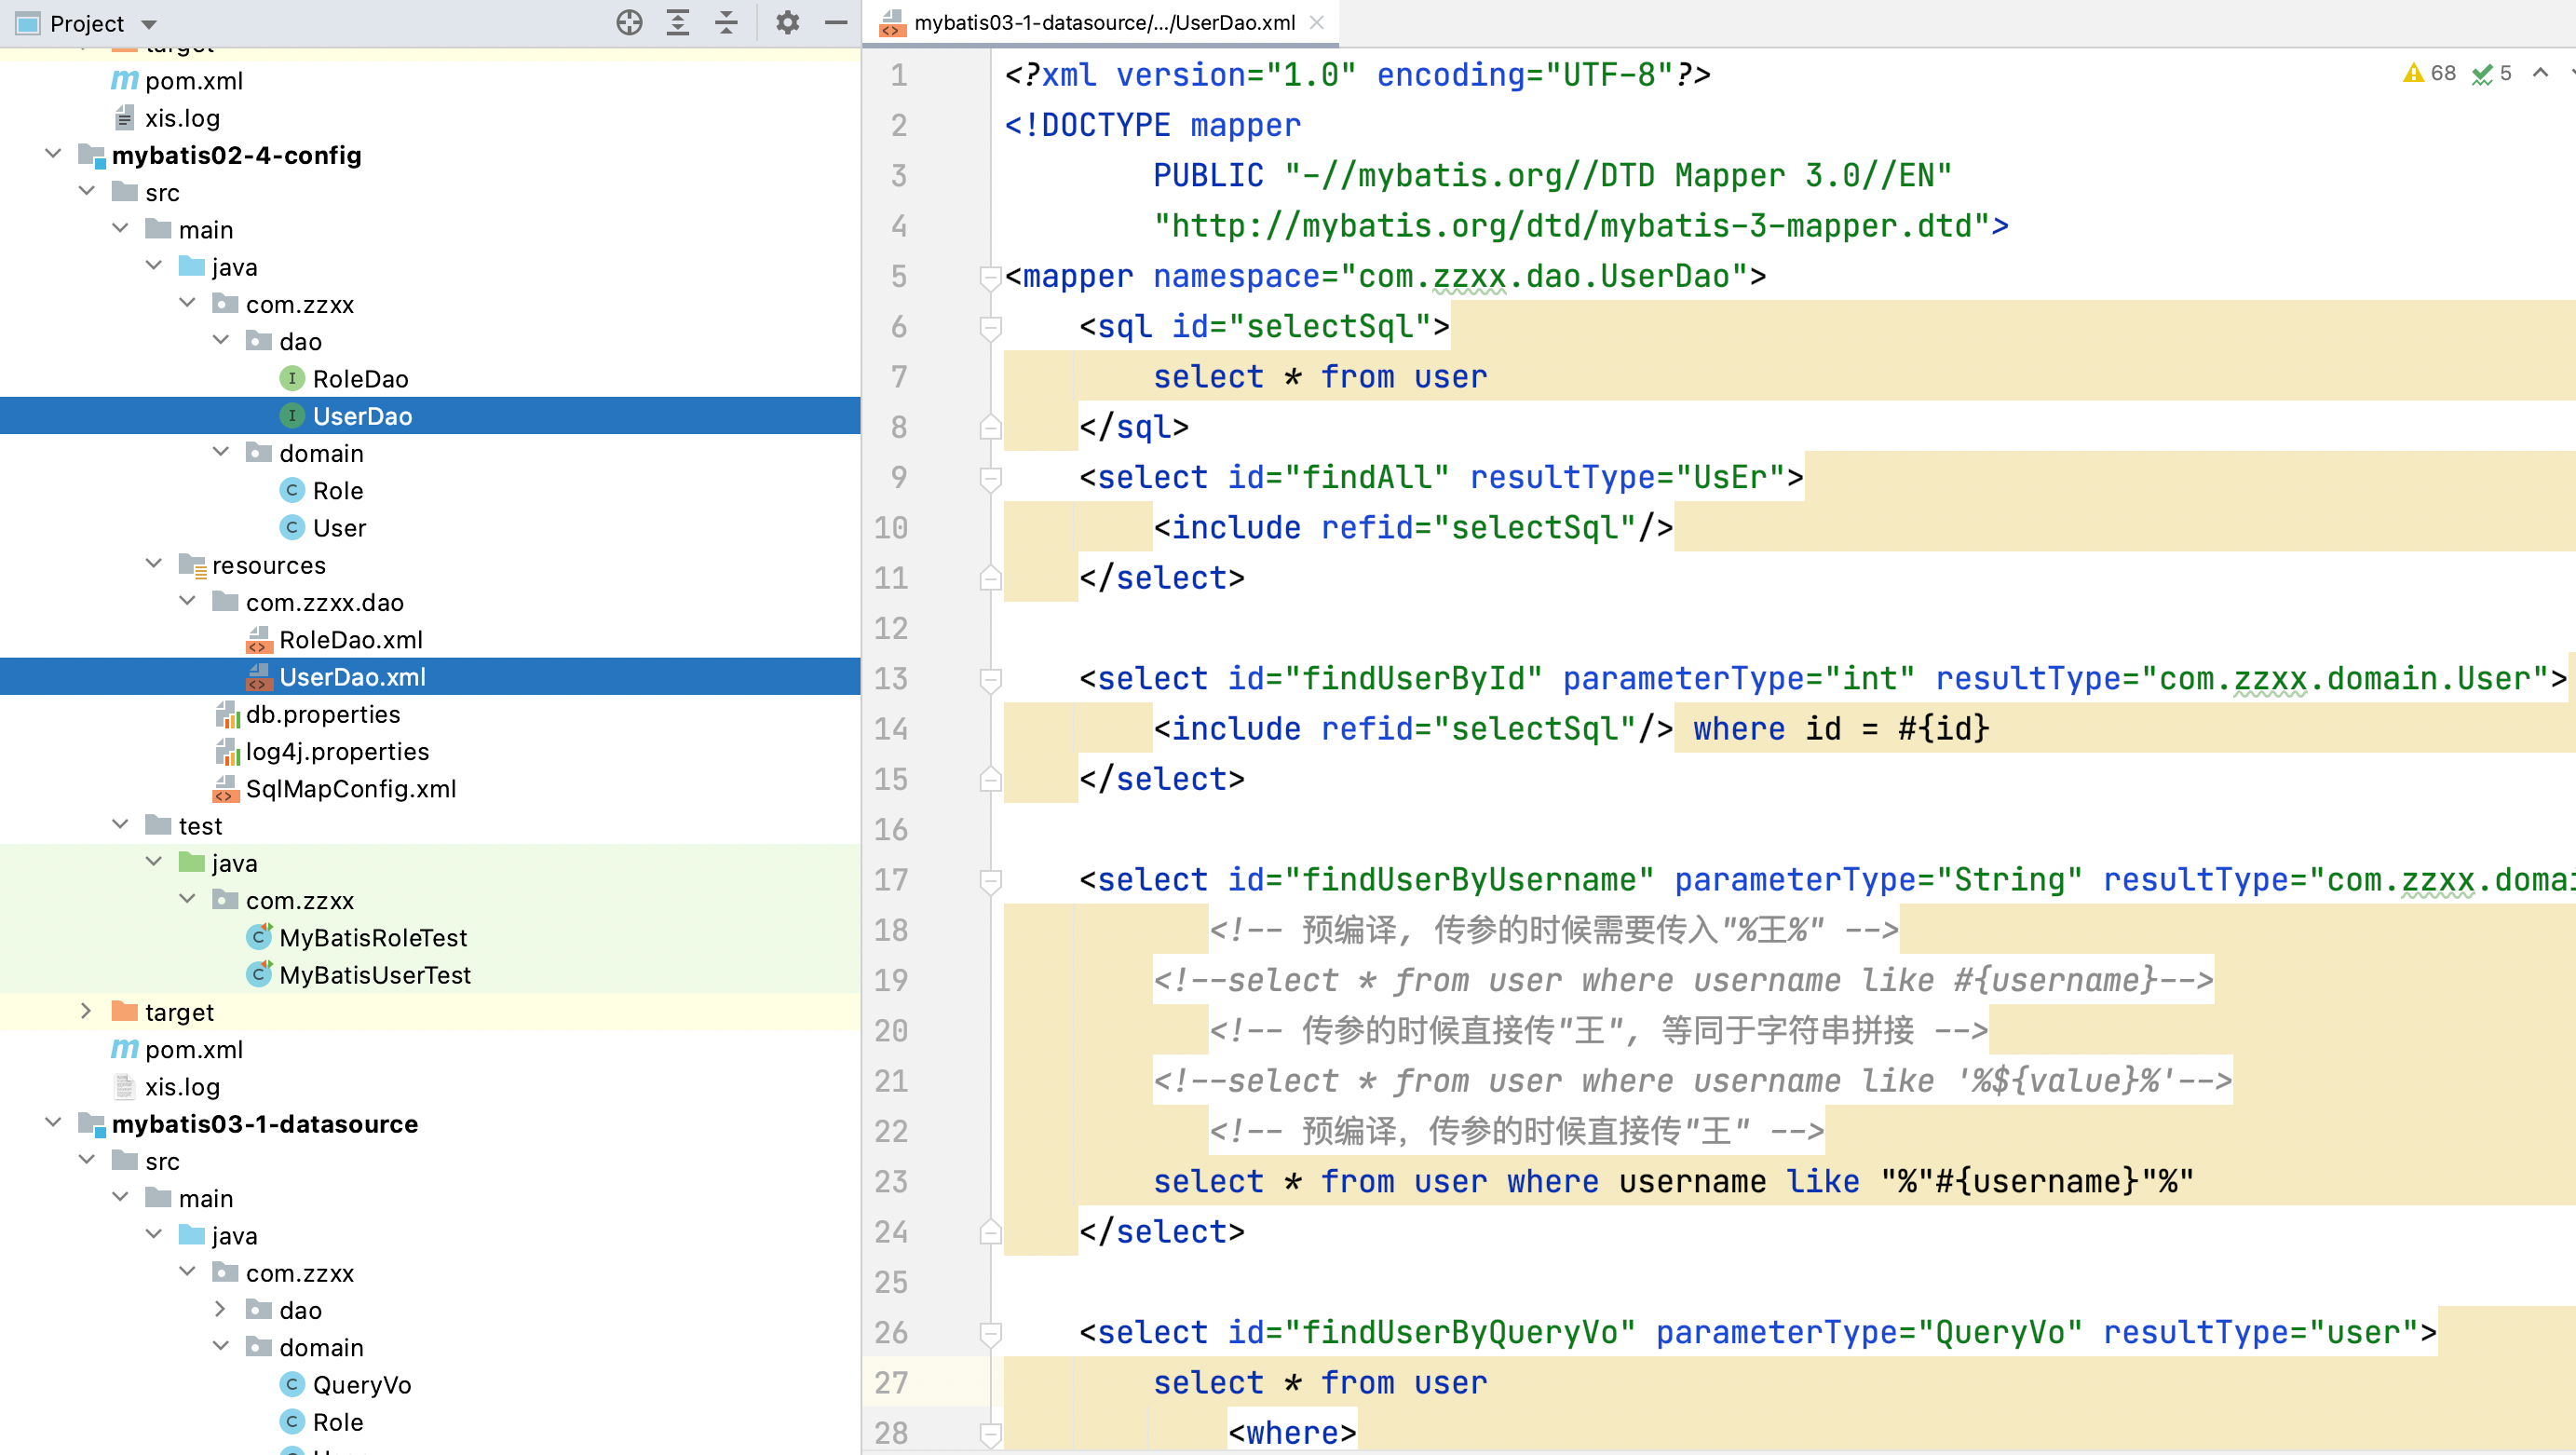Click the 68 warnings indicator
Image resolution: width=2576 pixels, height=1455 pixels.
2430,73
